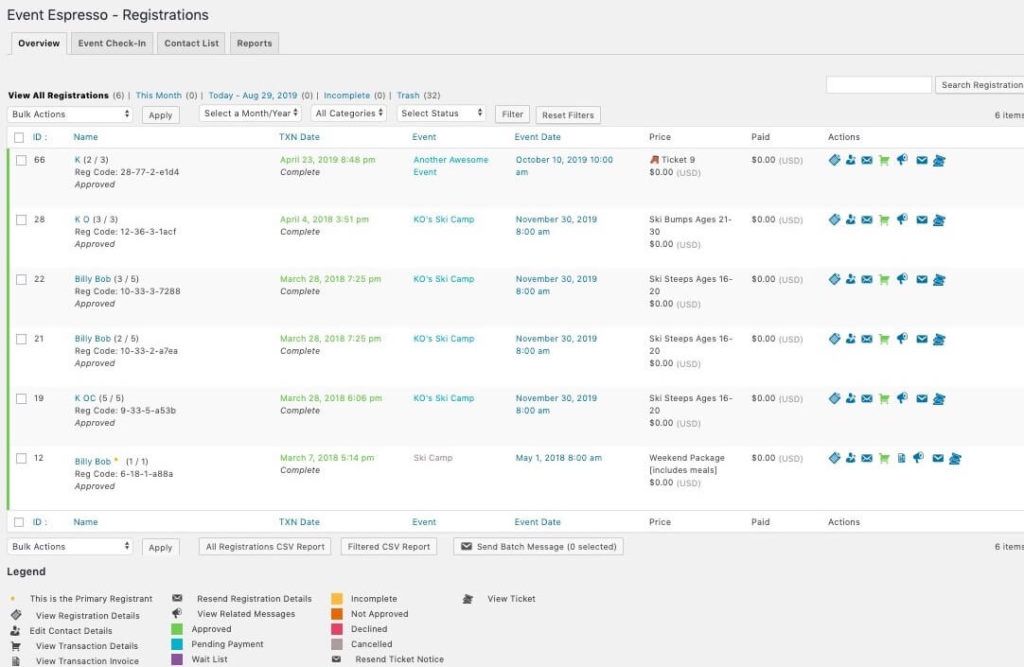Click green cart transaction icon for registration 22

tap(883, 280)
